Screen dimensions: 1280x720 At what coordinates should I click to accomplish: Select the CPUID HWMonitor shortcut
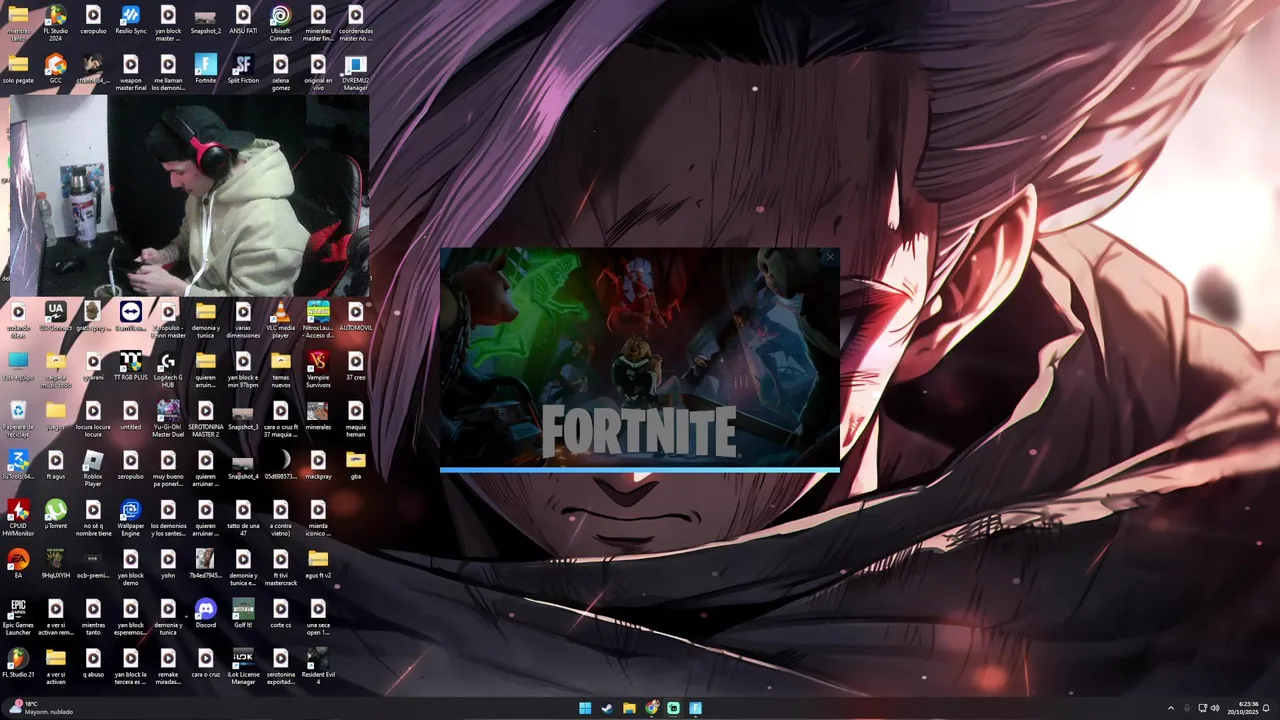point(18,519)
